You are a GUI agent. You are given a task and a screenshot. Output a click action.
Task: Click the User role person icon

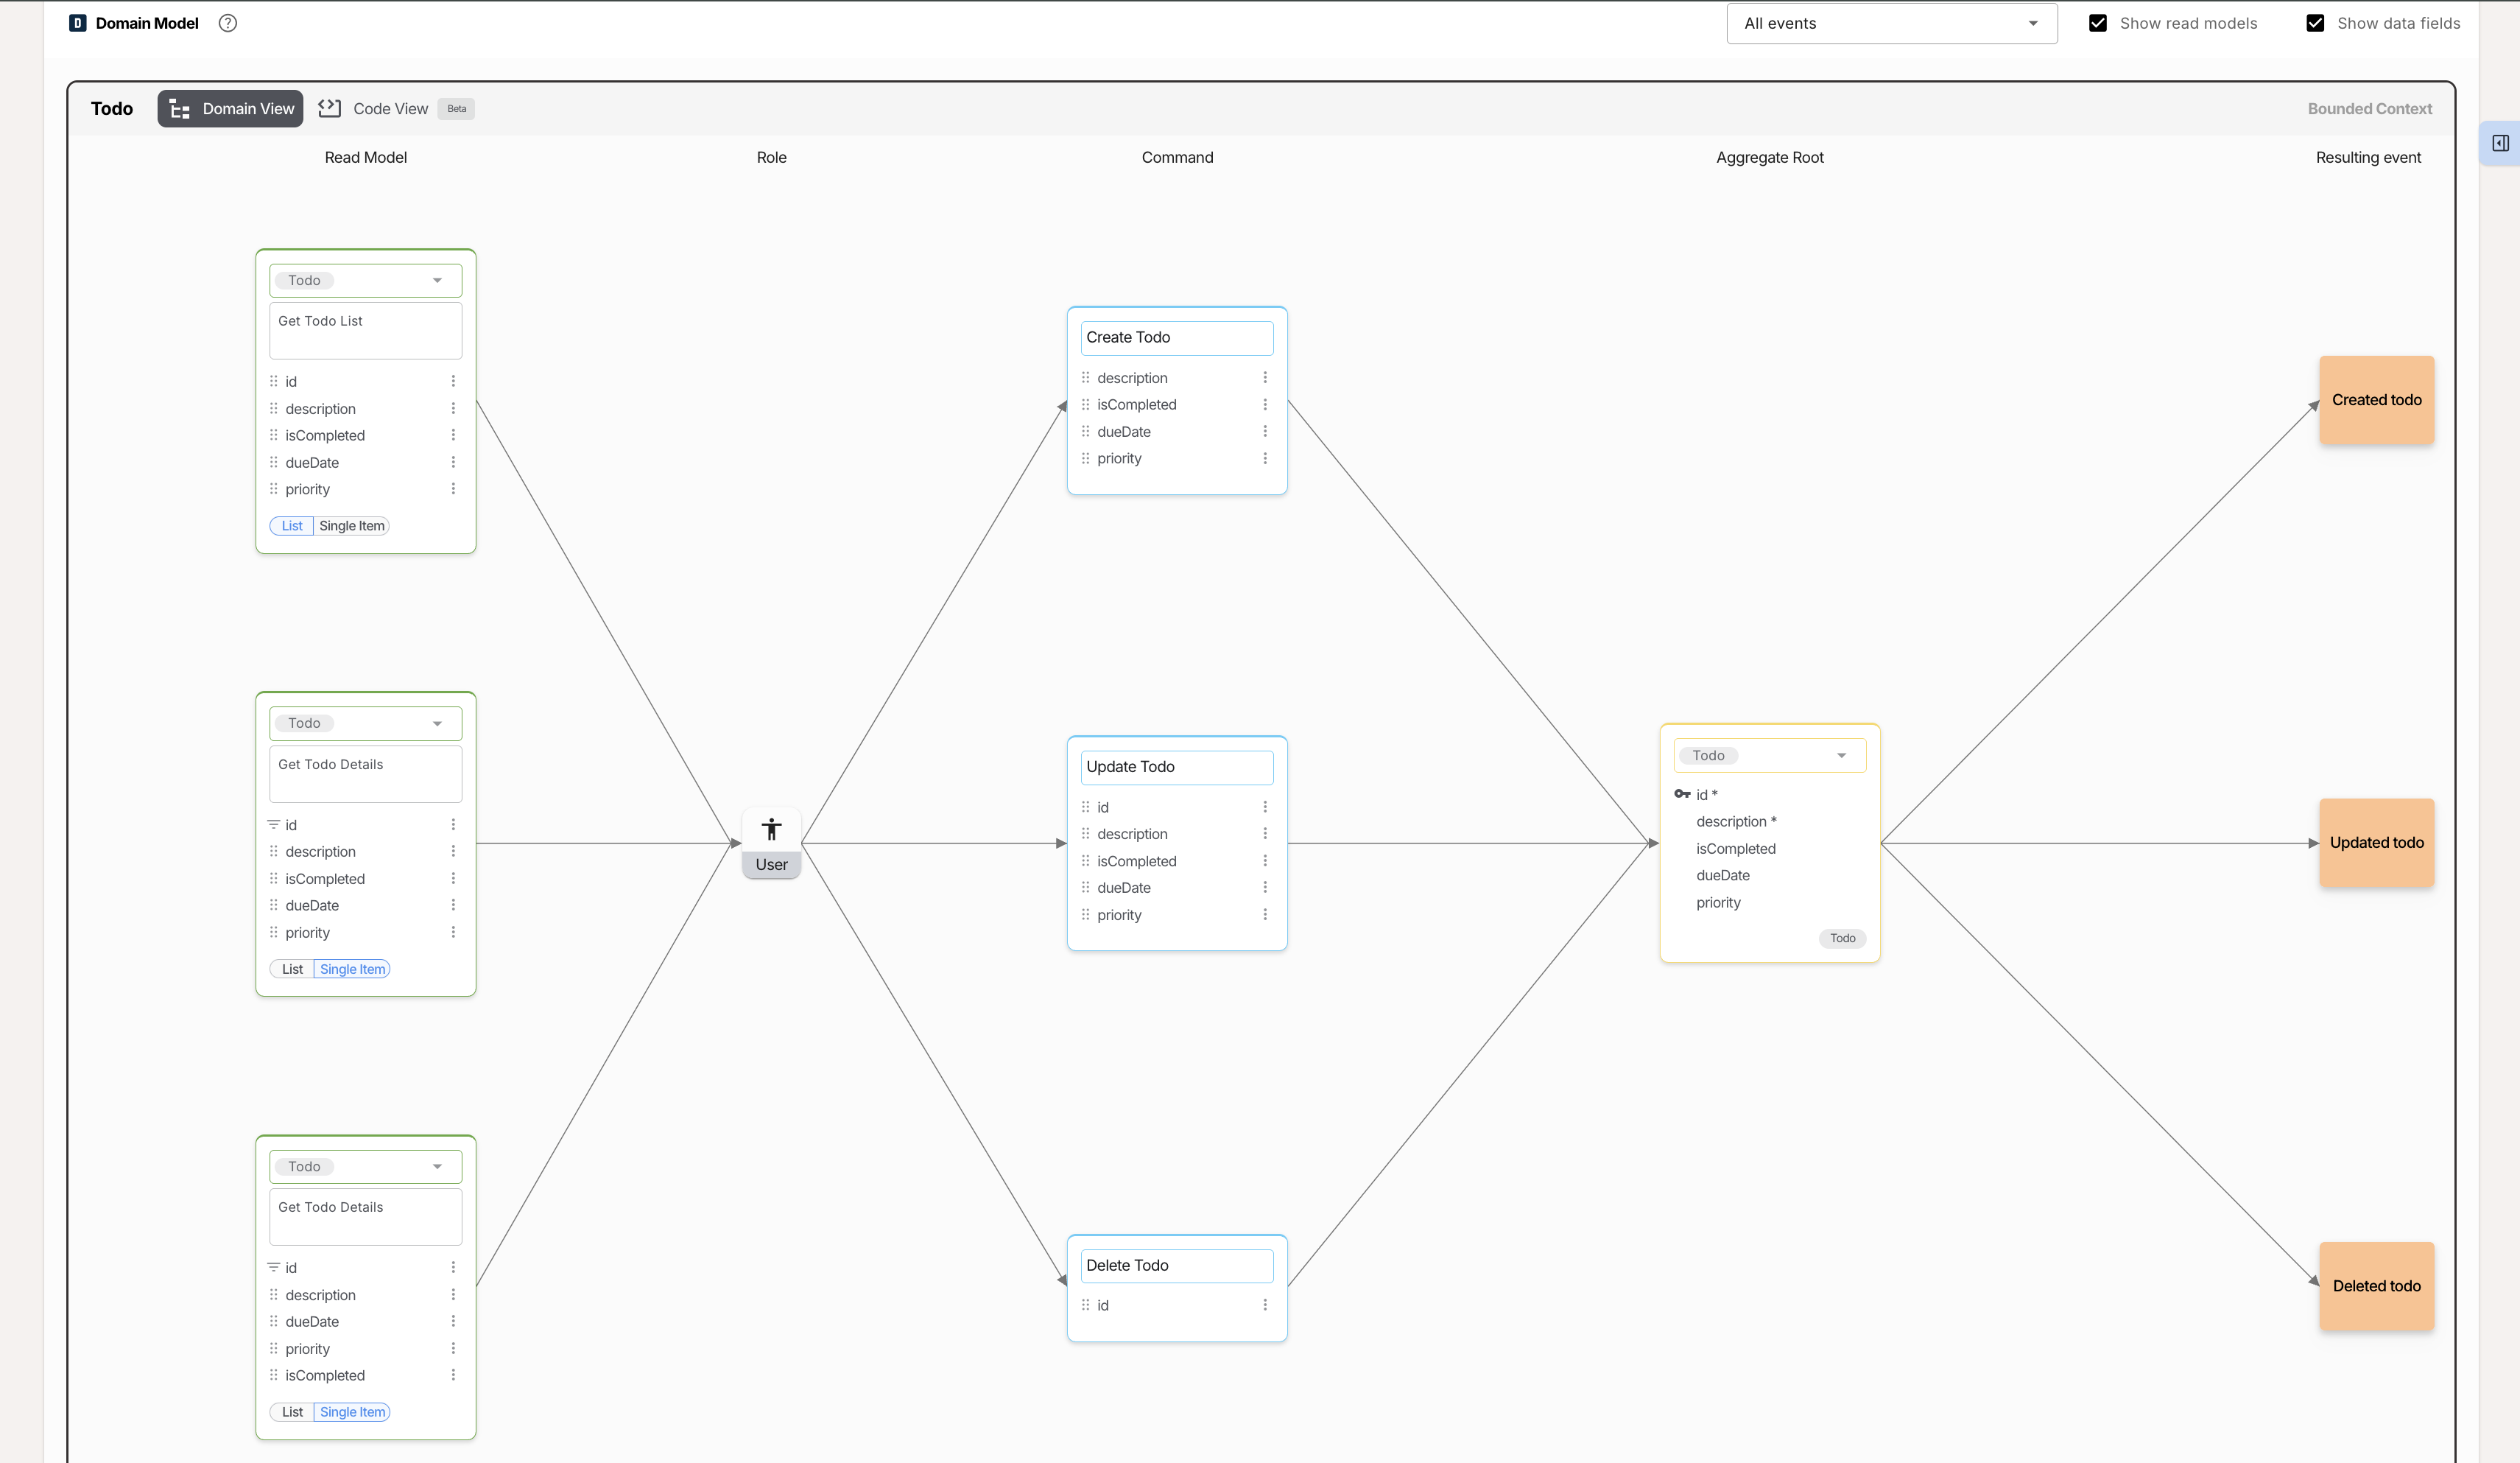(771, 829)
